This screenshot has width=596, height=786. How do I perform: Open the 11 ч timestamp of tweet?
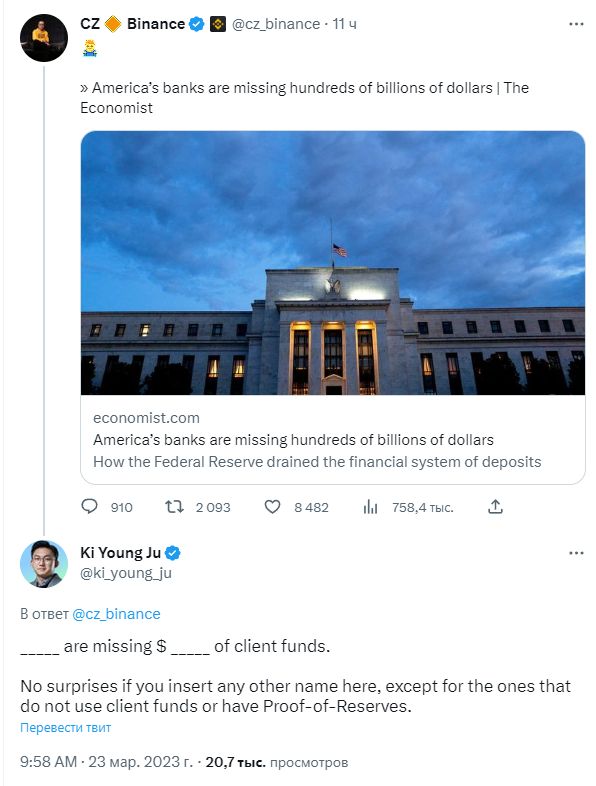[x=345, y=24]
